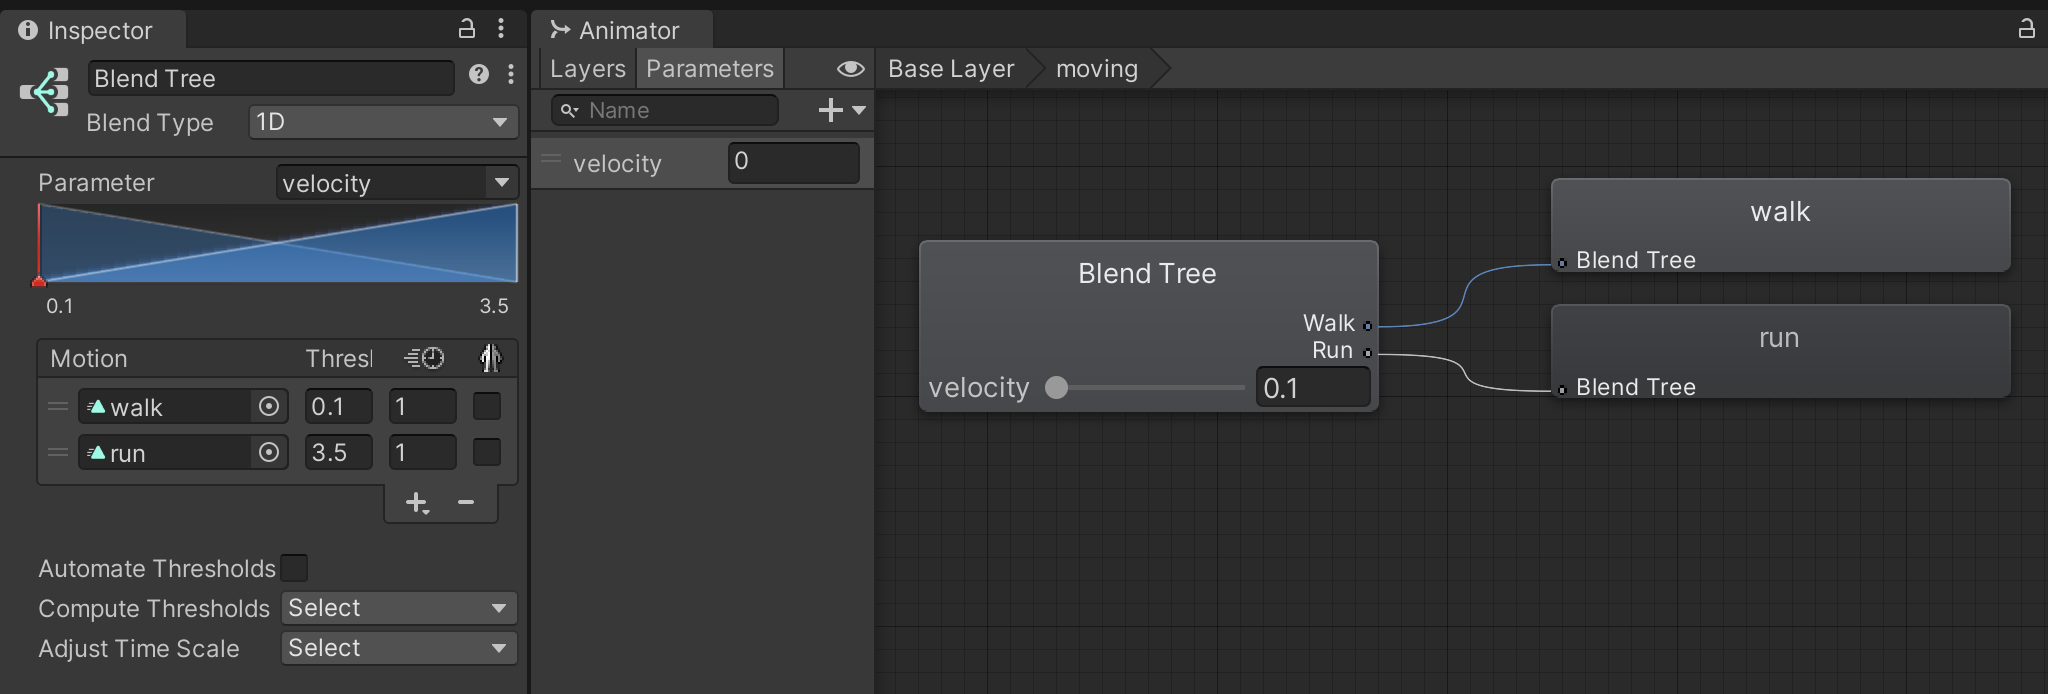Click the velocity slider handle in Blend Tree node
Viewport: 2048px width, 694px height.
[1056, 387]
